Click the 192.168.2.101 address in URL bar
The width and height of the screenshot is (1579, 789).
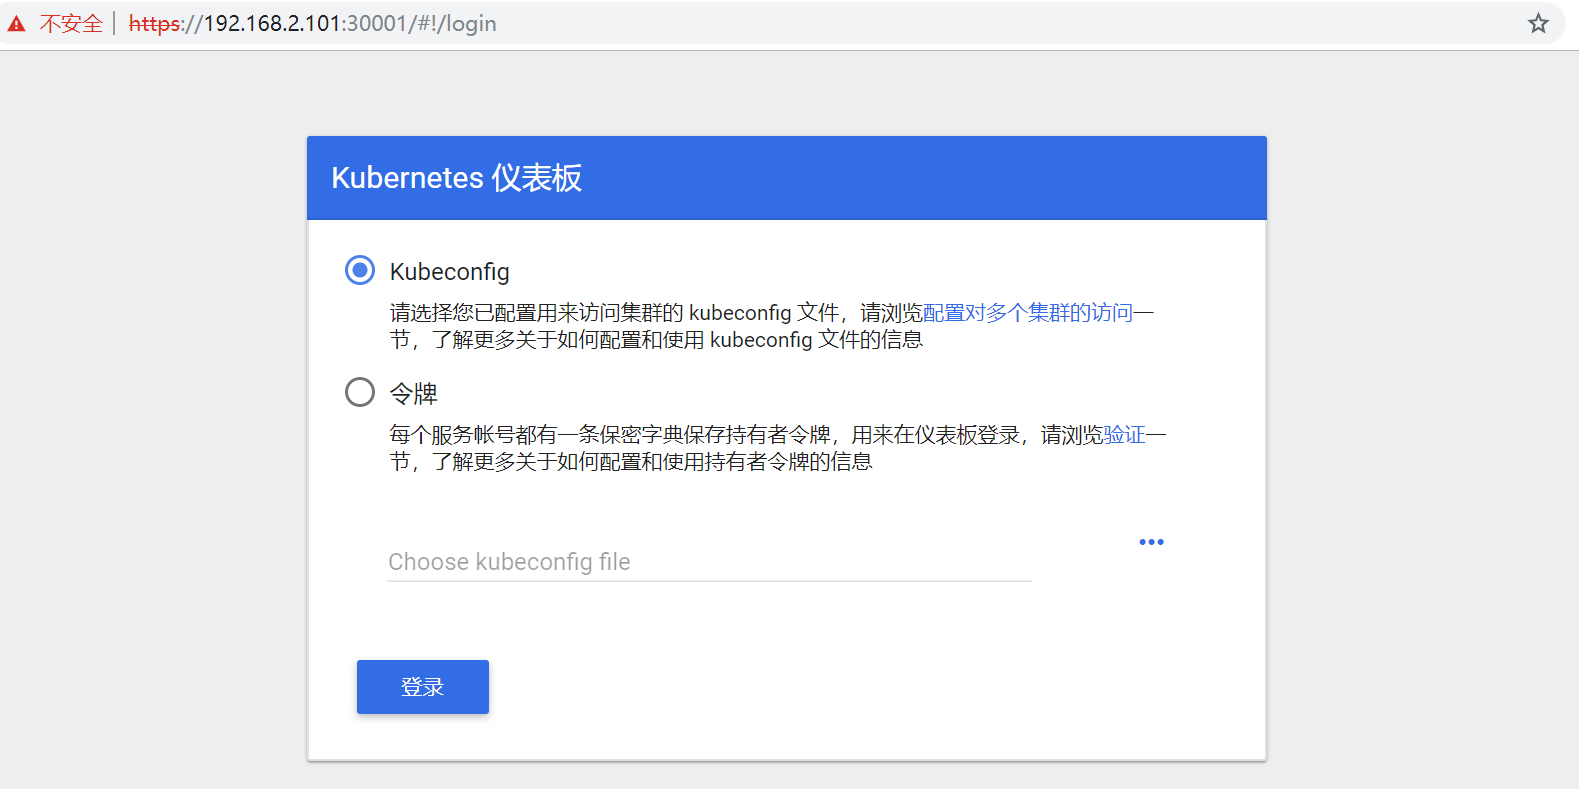[x=272, y=24]
